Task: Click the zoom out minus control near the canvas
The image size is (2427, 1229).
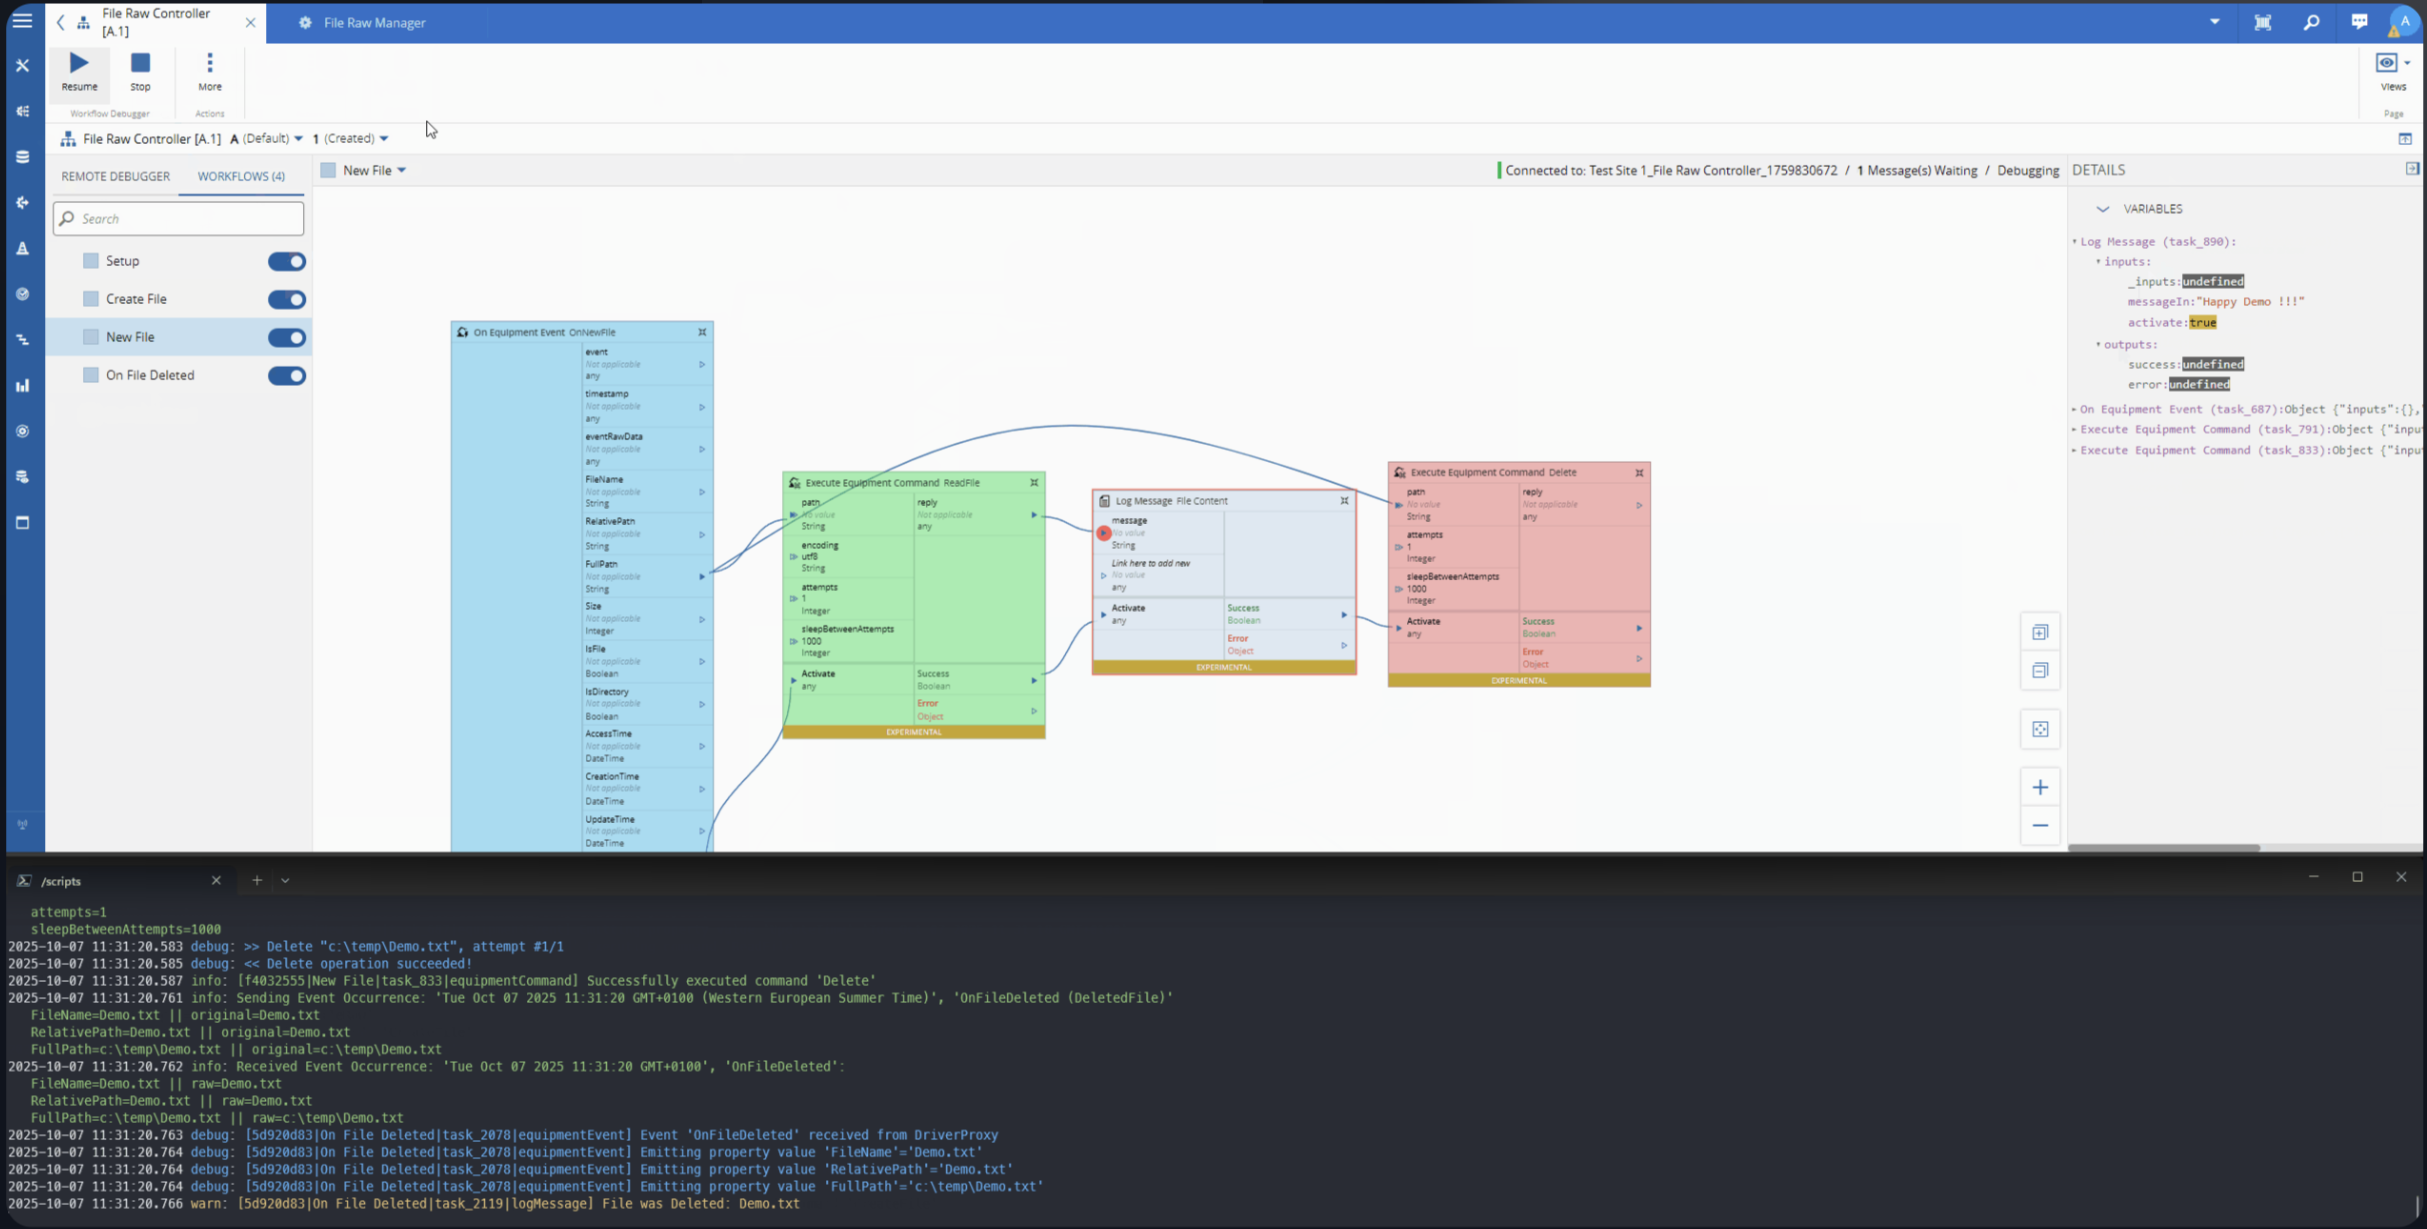Action: [x=2040, y=826]
